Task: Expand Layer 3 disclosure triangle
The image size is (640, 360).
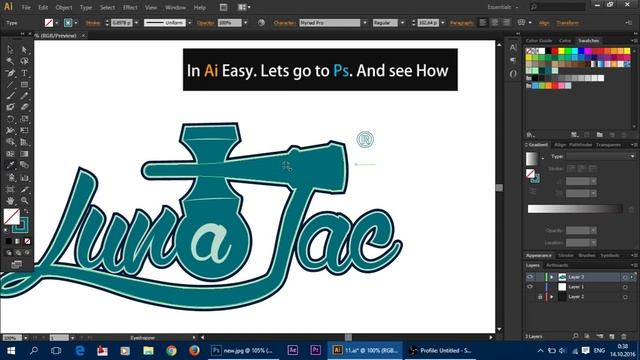Action: point(551,277)
